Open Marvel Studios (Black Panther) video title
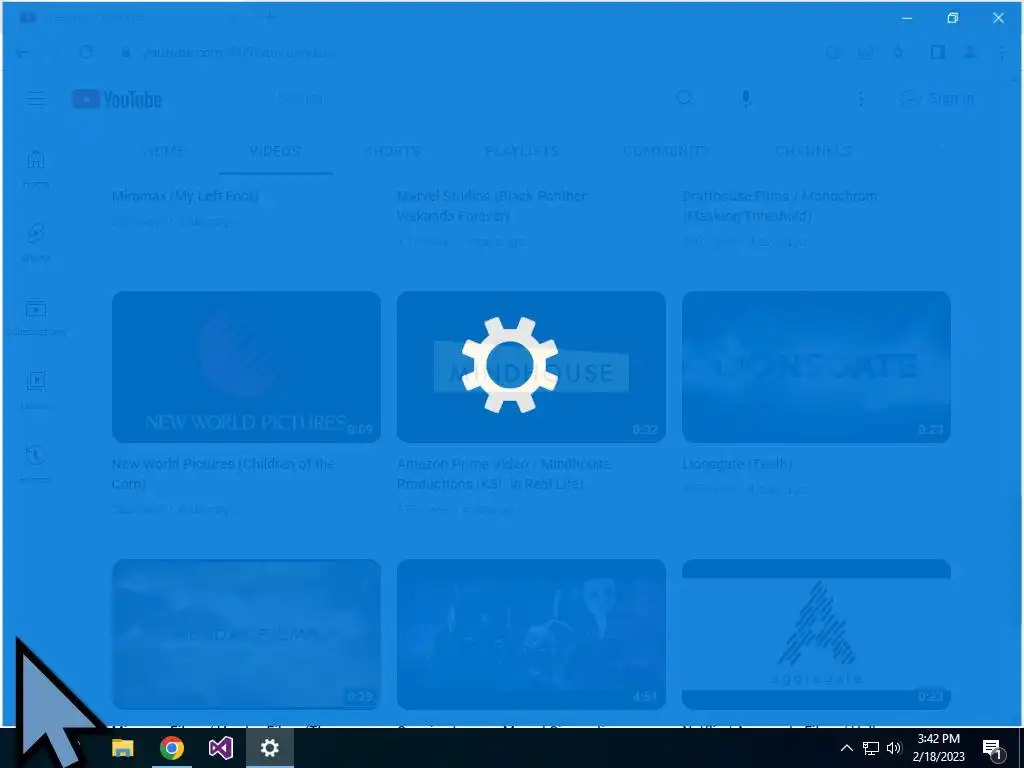Image resolution: width=1024 pixels, height=768 pixels. click(492, 206)
